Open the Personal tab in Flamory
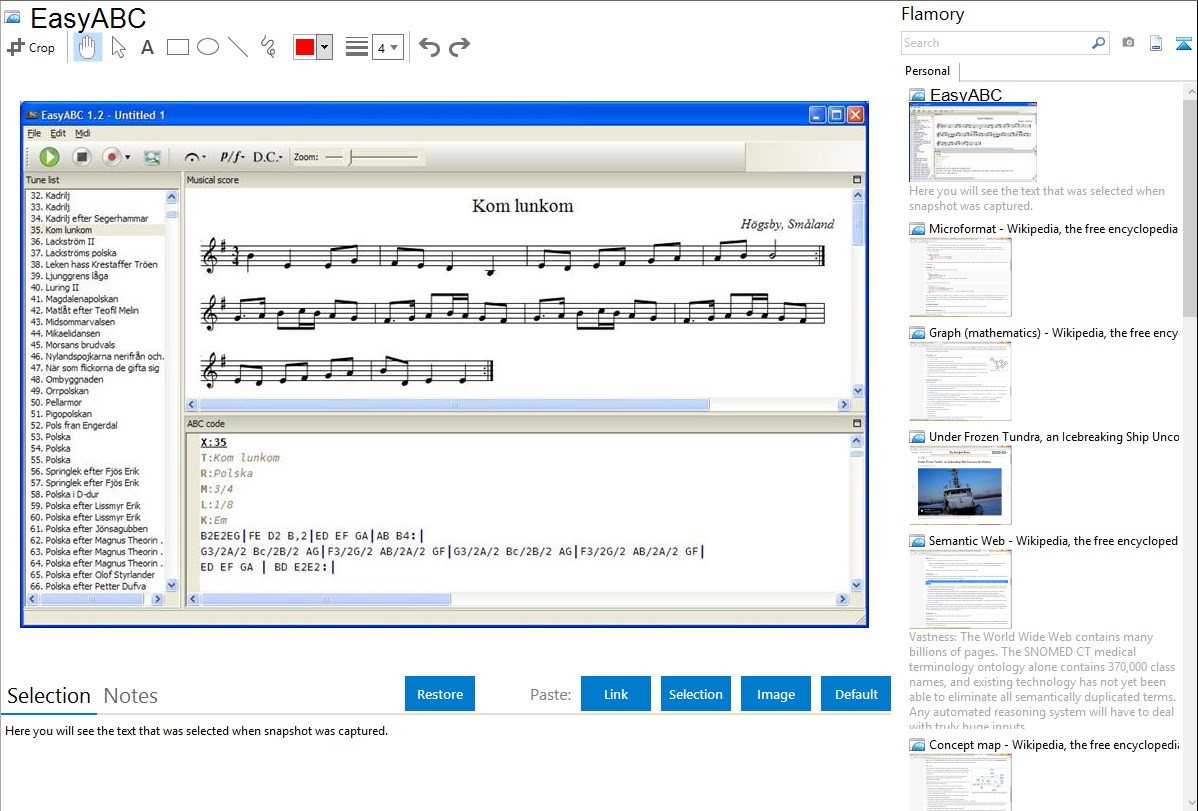This screenshot has height=811, width=1198. [927, 71]
